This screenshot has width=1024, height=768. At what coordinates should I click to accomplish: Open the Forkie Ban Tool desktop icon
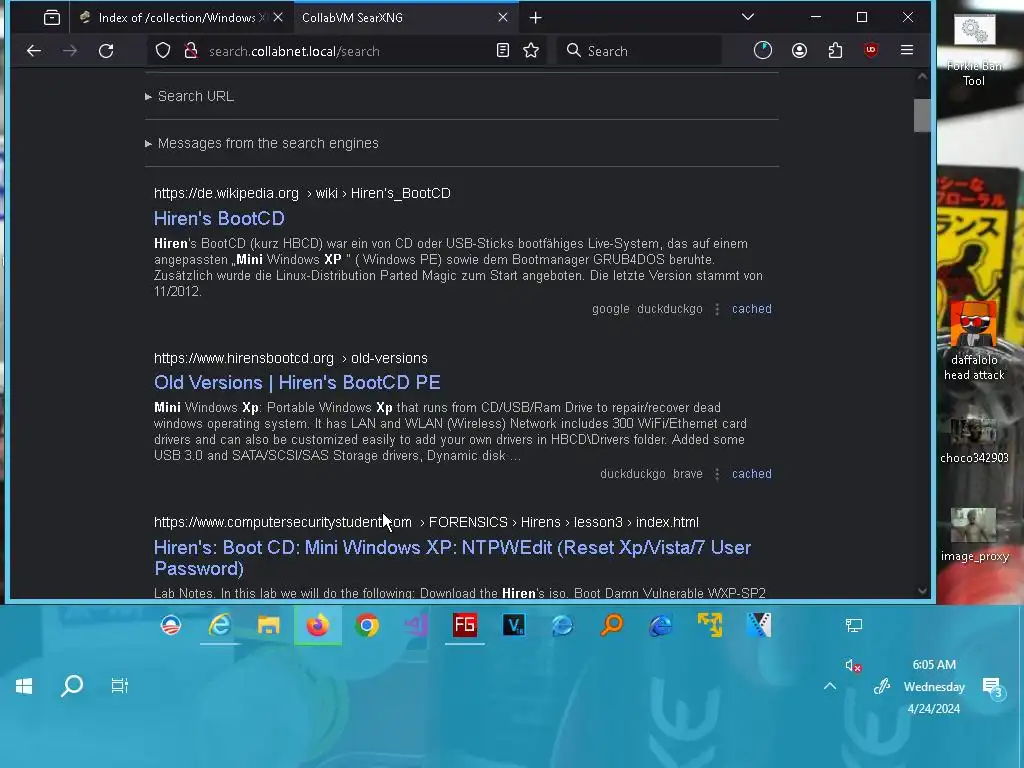[x=974, y=50]
